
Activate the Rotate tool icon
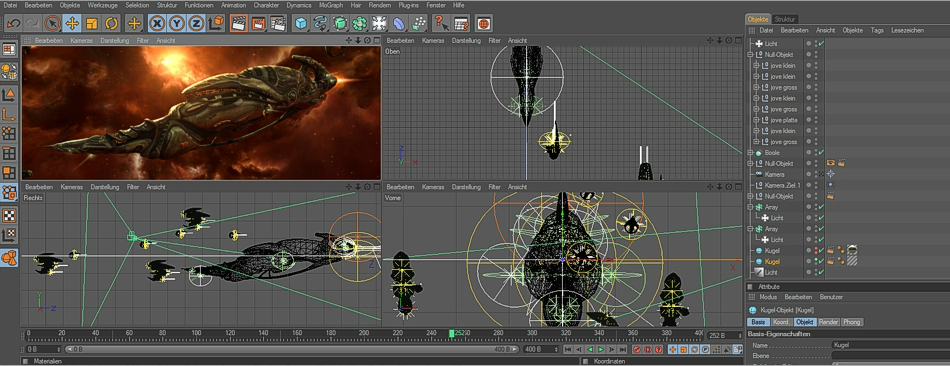[111, 24]
